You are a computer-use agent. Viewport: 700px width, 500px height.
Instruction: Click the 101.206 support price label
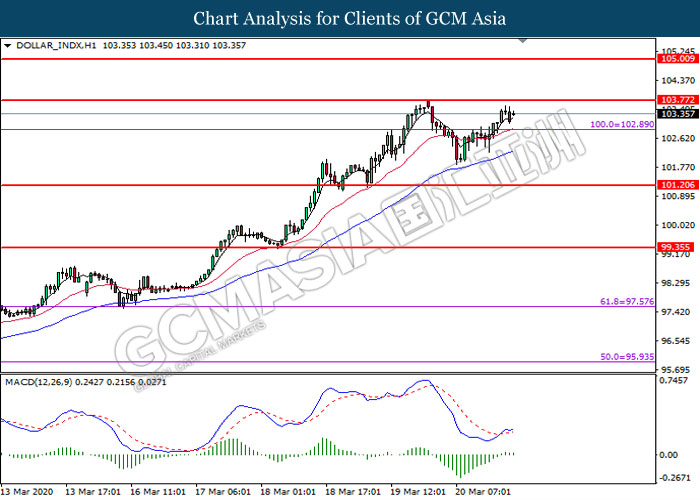tap(678, 185)
